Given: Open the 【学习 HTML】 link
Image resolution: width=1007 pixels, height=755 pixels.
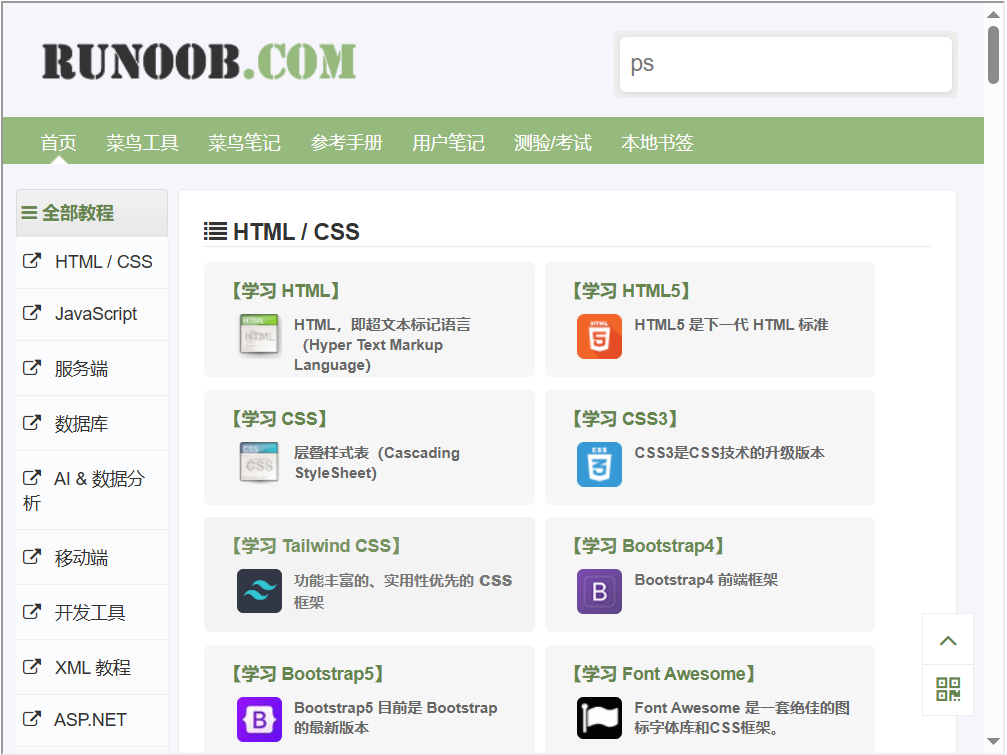Looking at the screenshot, I should 286,291.
